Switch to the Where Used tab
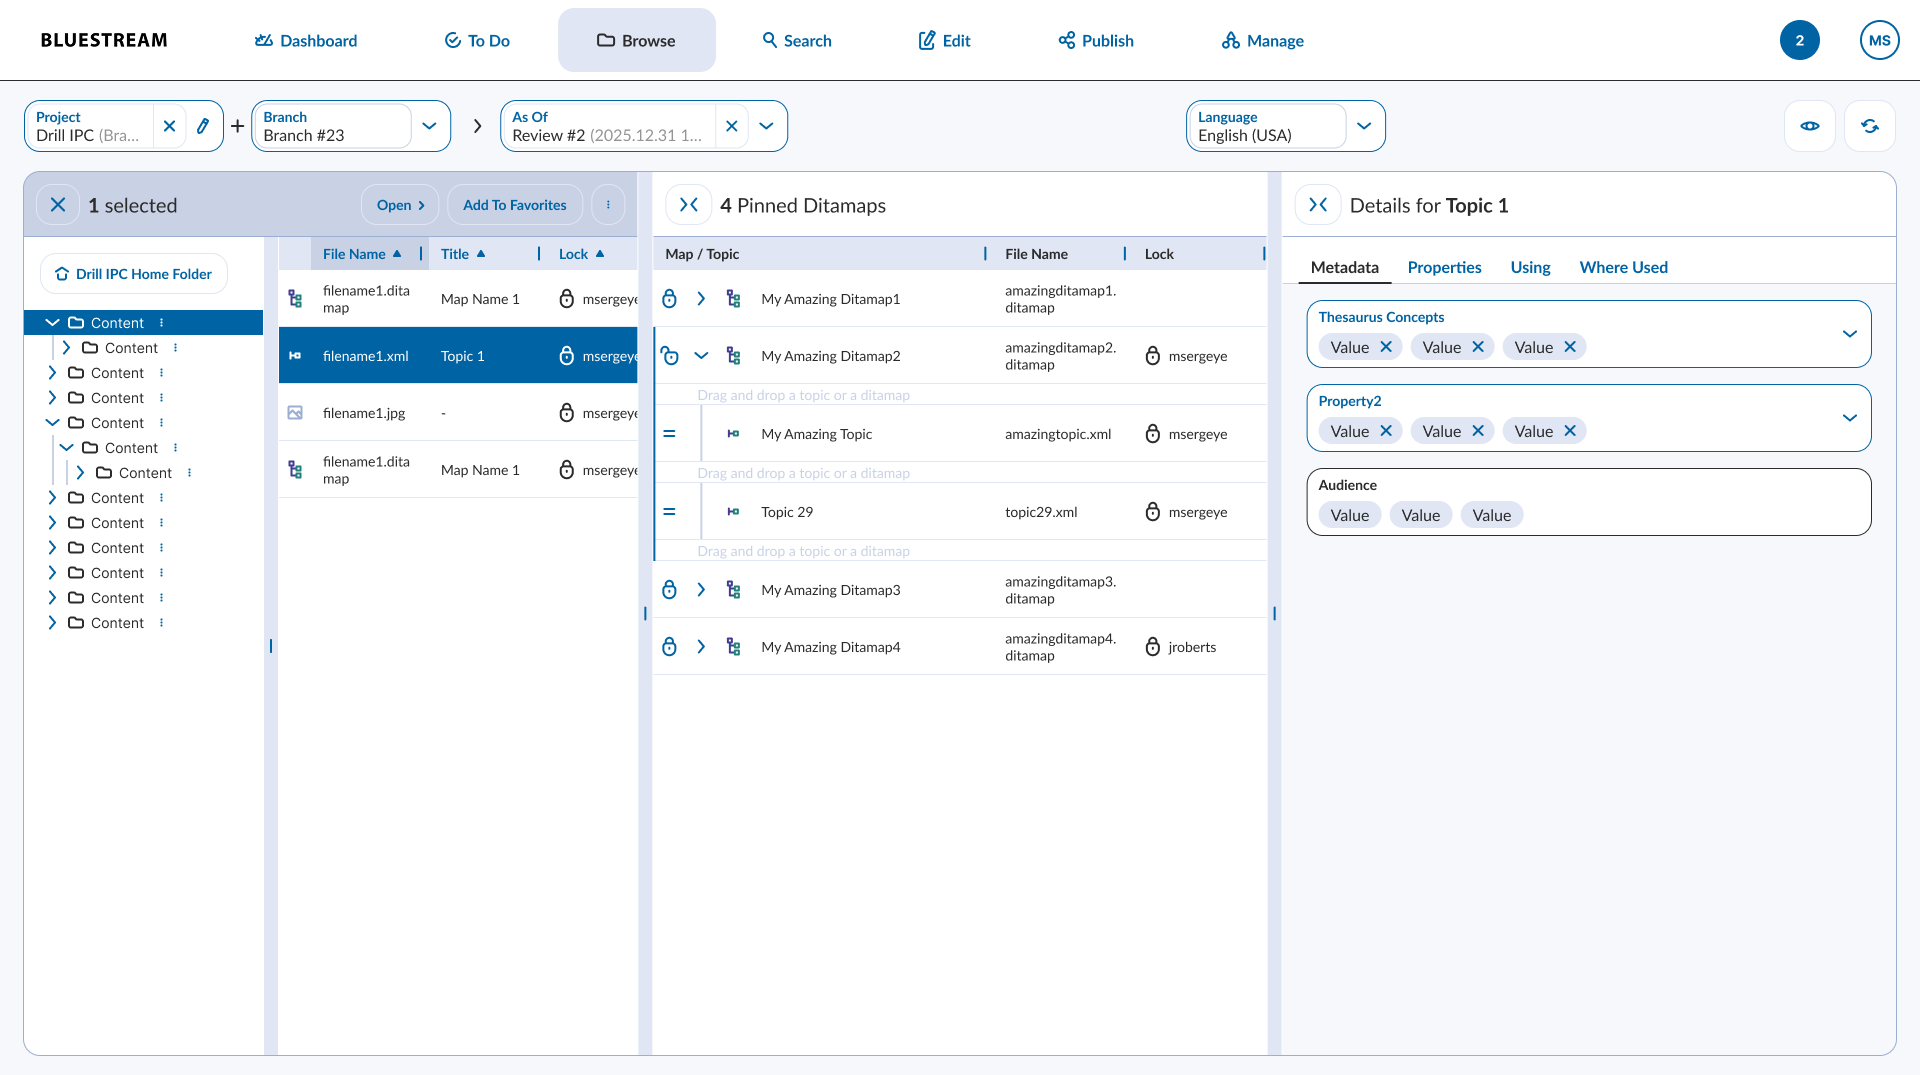The image size is (1920, 1075). click(1623, 267)
